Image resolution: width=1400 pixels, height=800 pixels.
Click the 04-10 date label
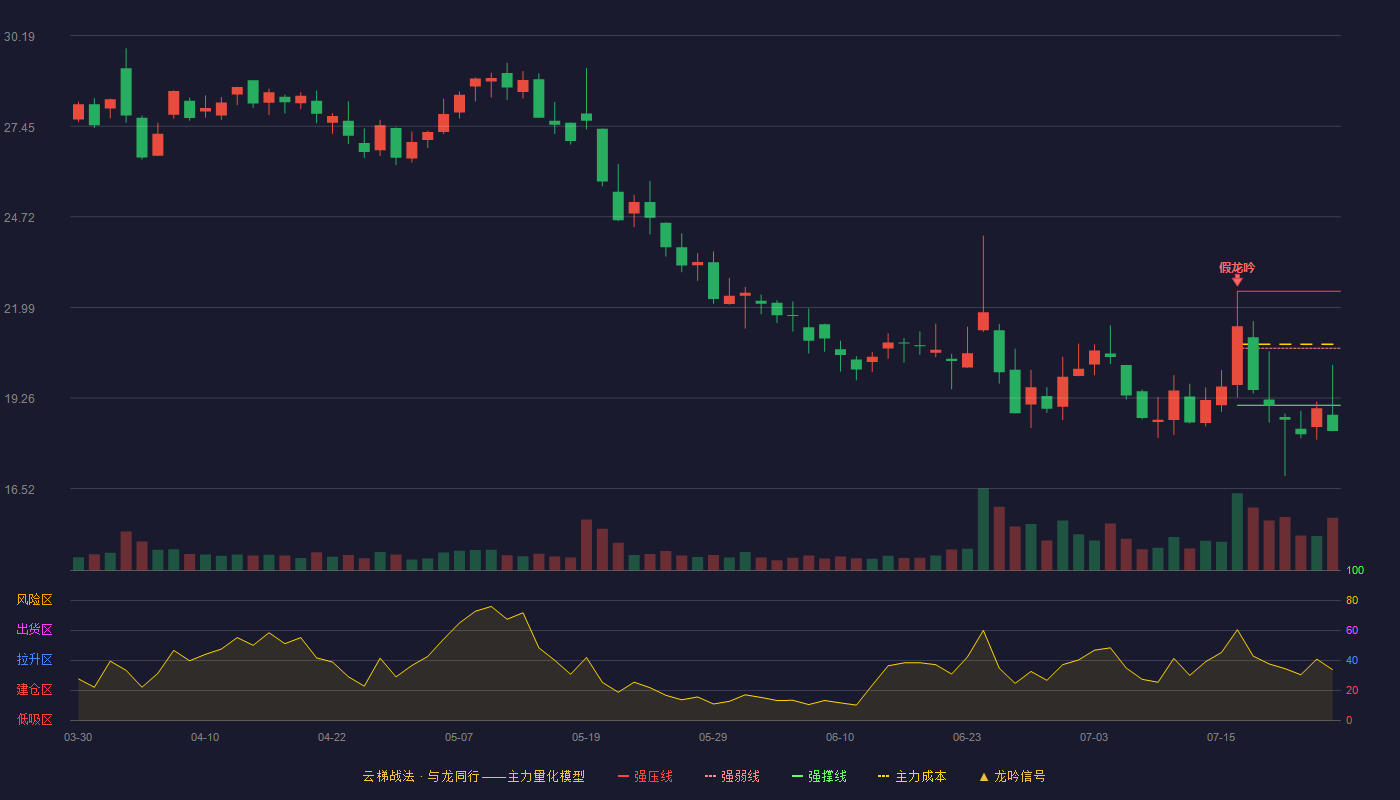click(x=205, y=737)
